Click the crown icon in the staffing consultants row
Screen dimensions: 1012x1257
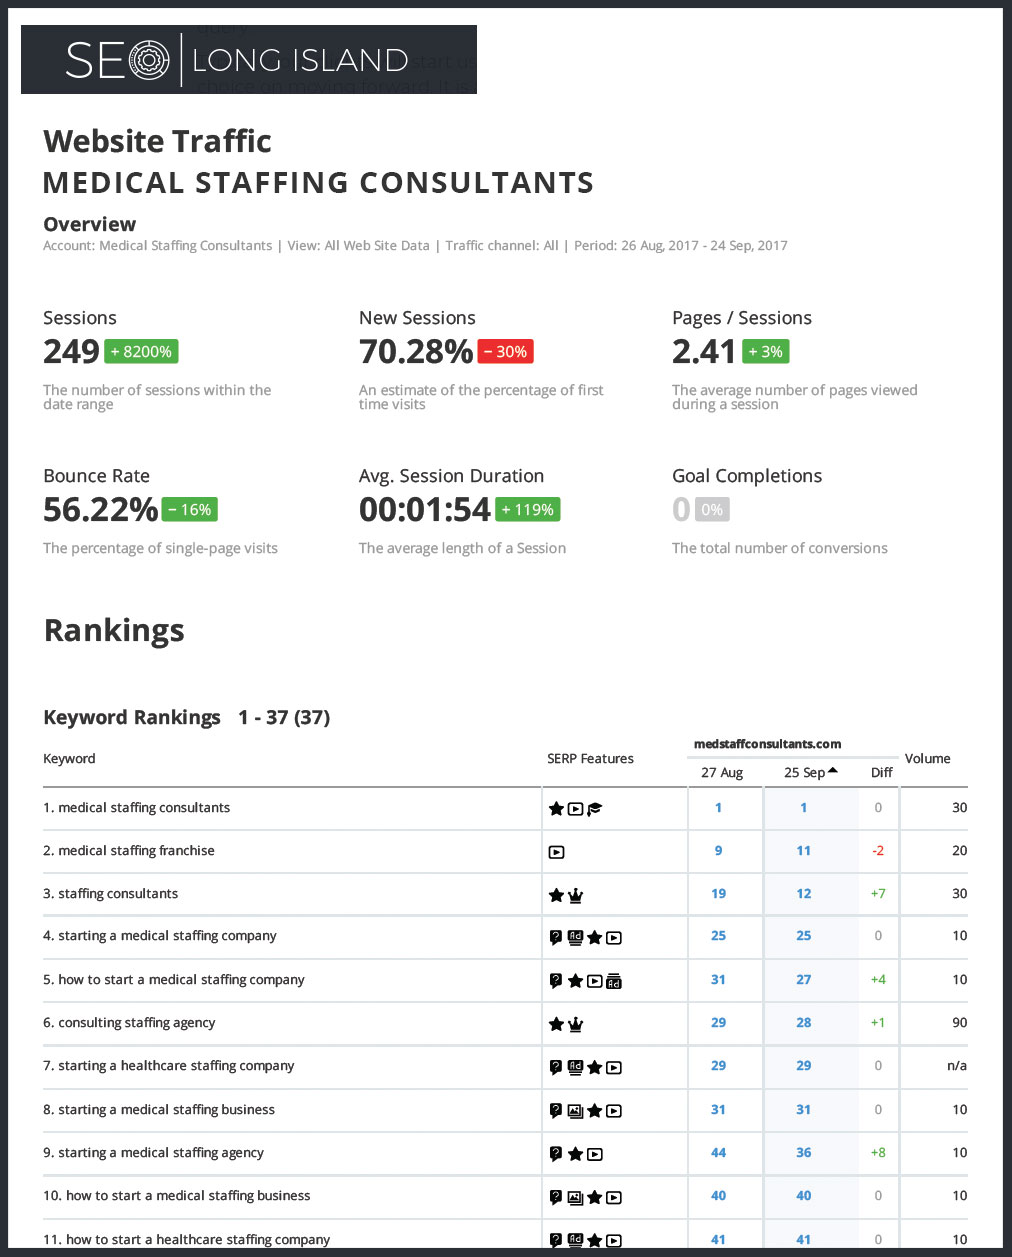pyautogui.click(x=575, y=895)
